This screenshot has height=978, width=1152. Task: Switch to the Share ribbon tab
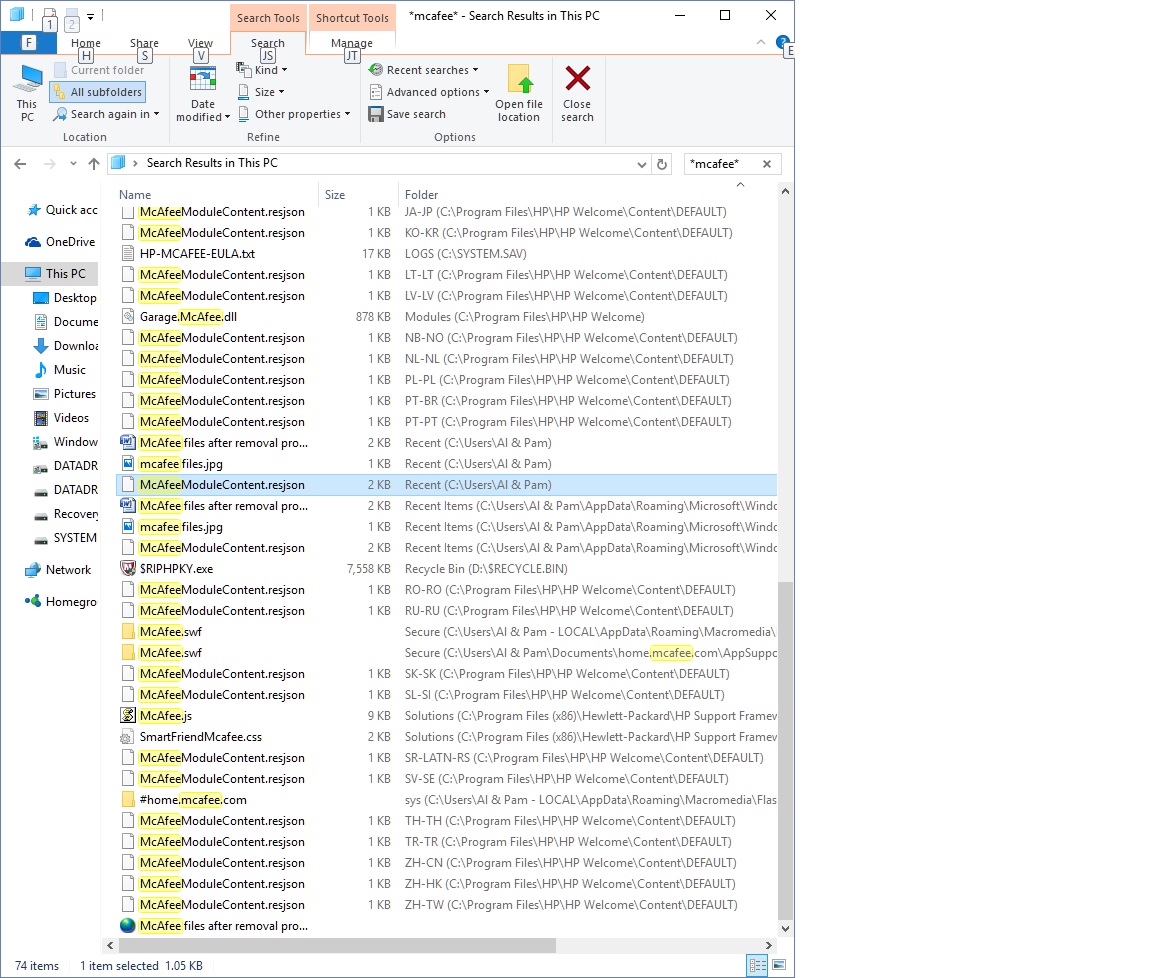point(144,43)
